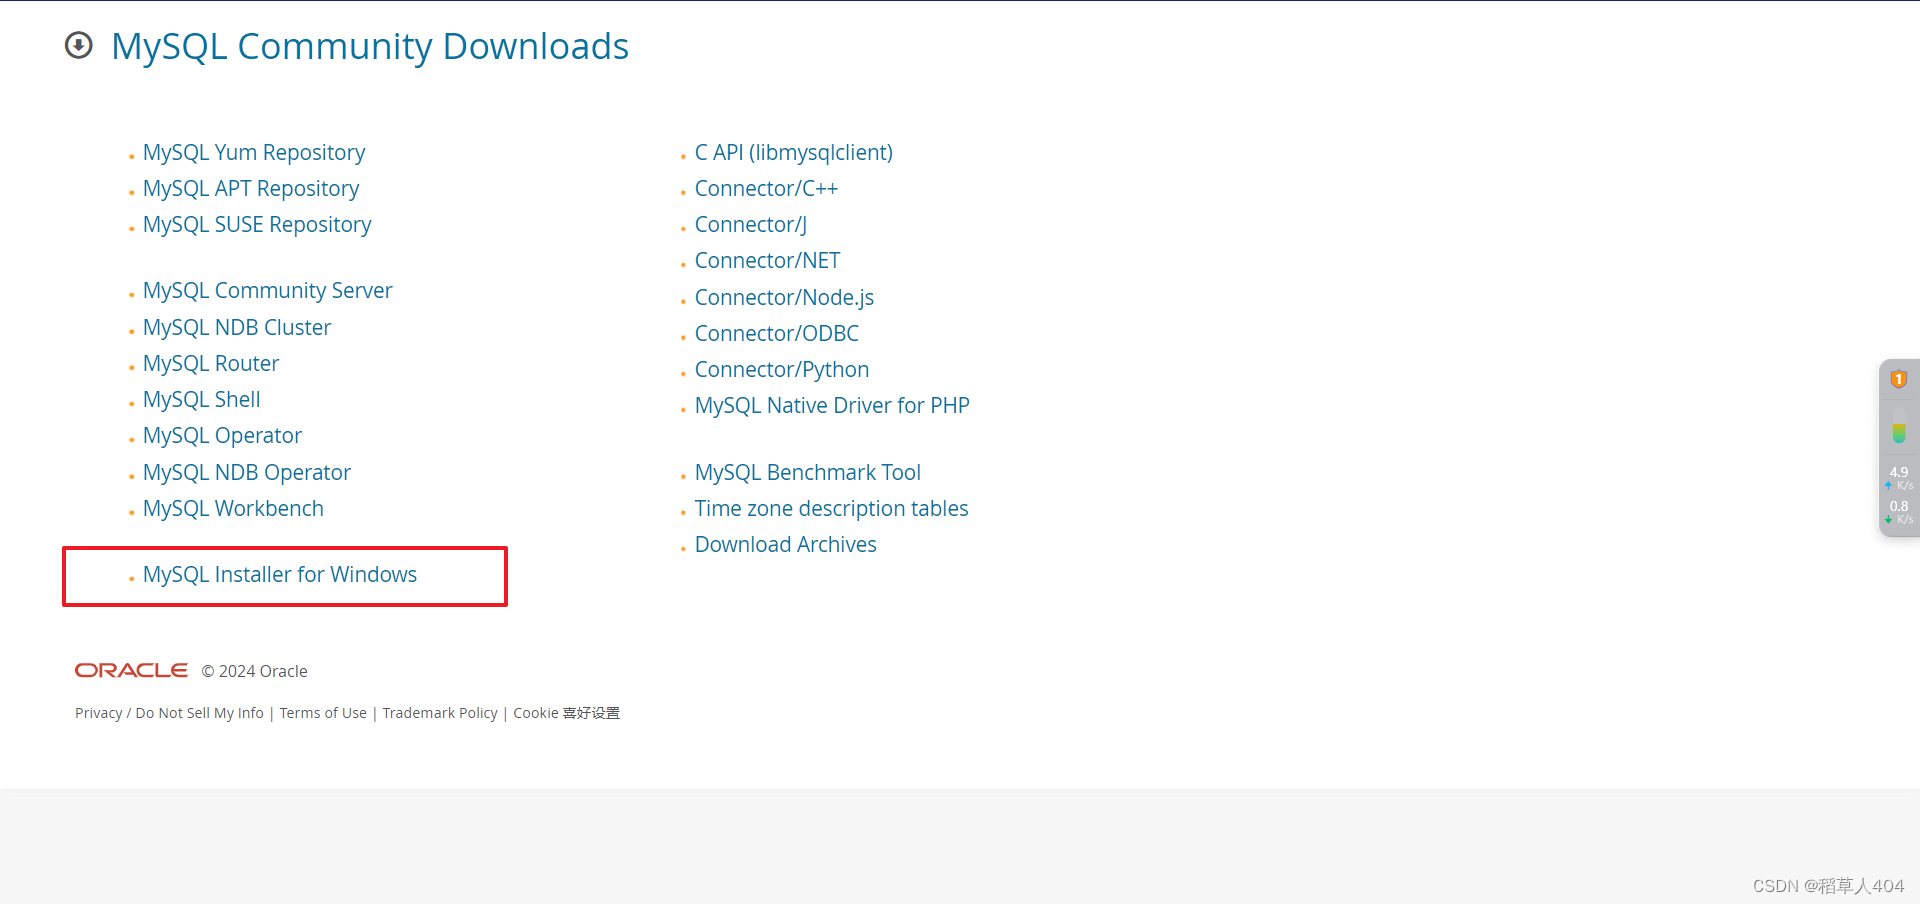
Task: Click the © 2024 Oracle copyright text
Action: 254,671
